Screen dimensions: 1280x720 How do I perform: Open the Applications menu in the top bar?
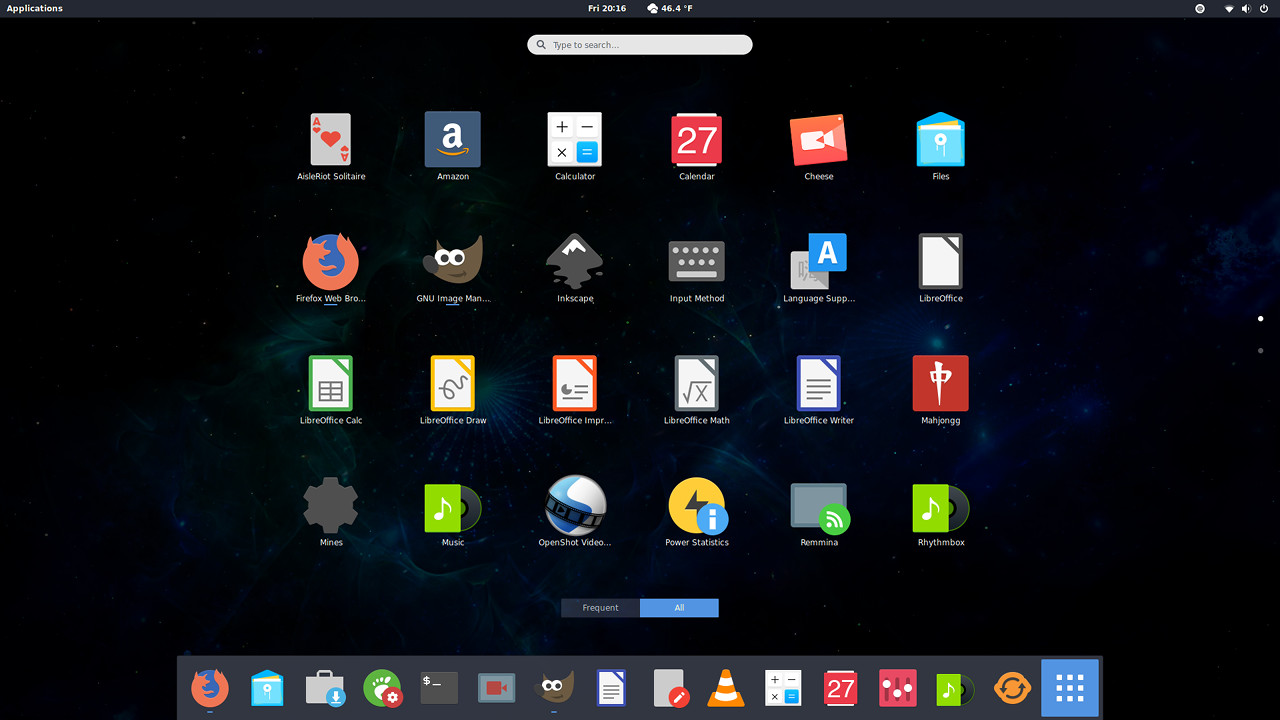(35, 8)
